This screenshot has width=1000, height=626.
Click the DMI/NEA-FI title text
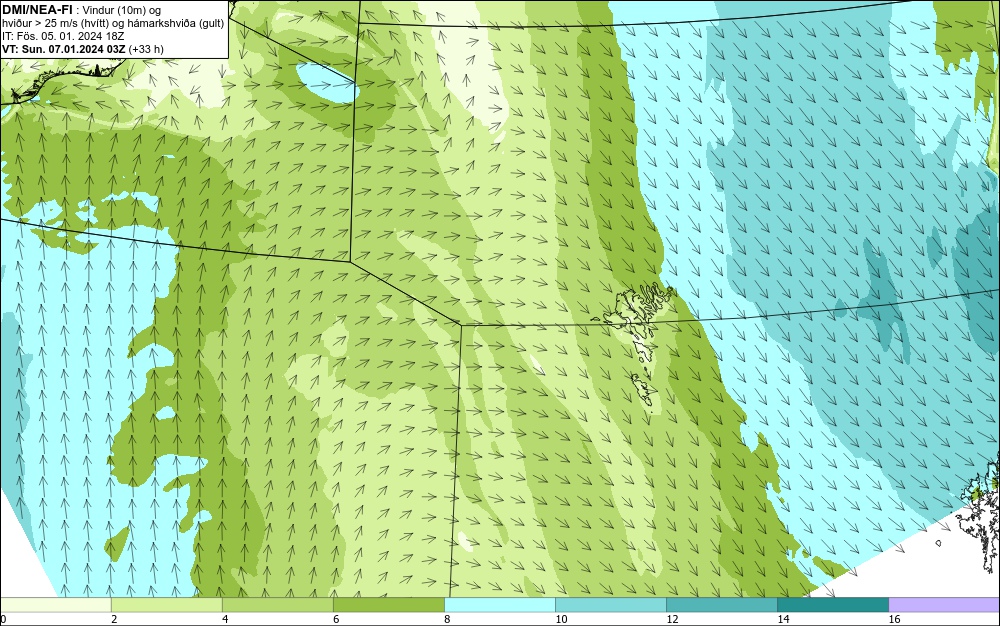click(x=37, y=10)
